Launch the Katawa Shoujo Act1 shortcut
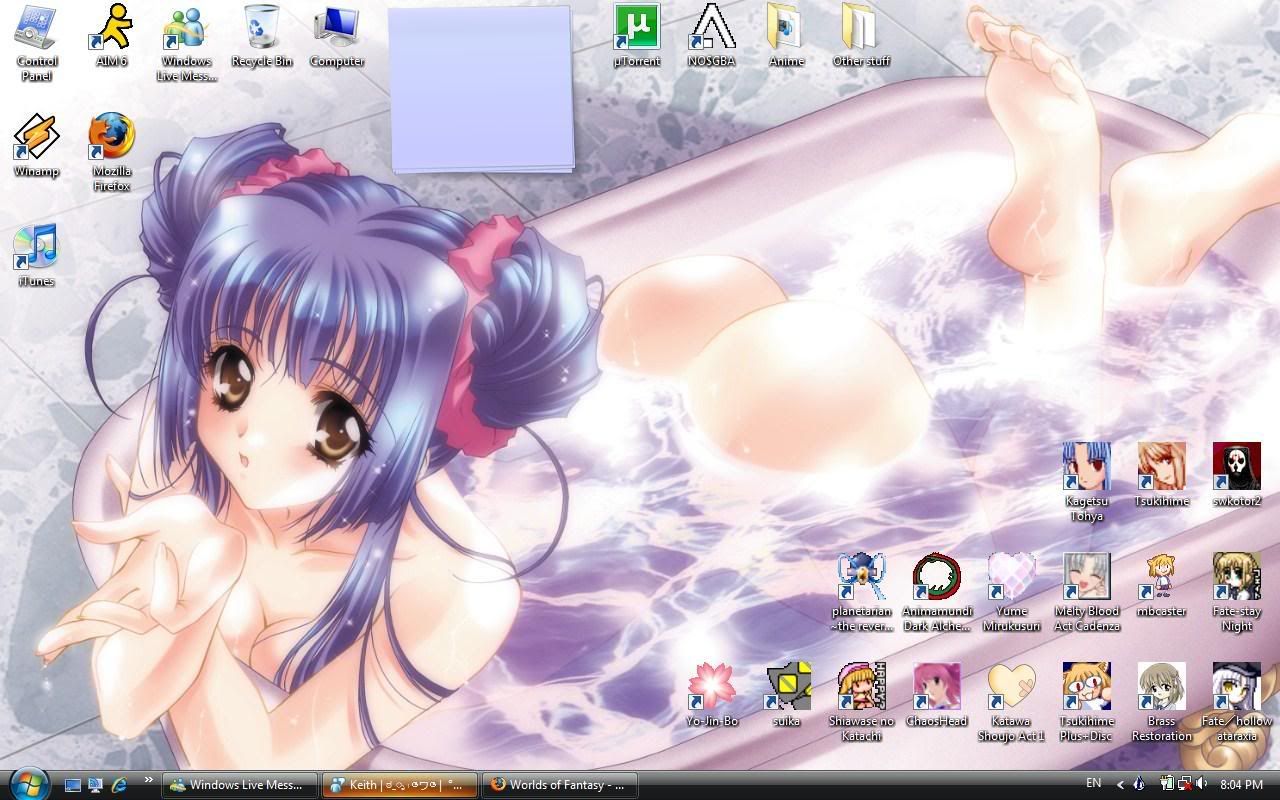1280x800 pixels. [x=1011, y=689]
